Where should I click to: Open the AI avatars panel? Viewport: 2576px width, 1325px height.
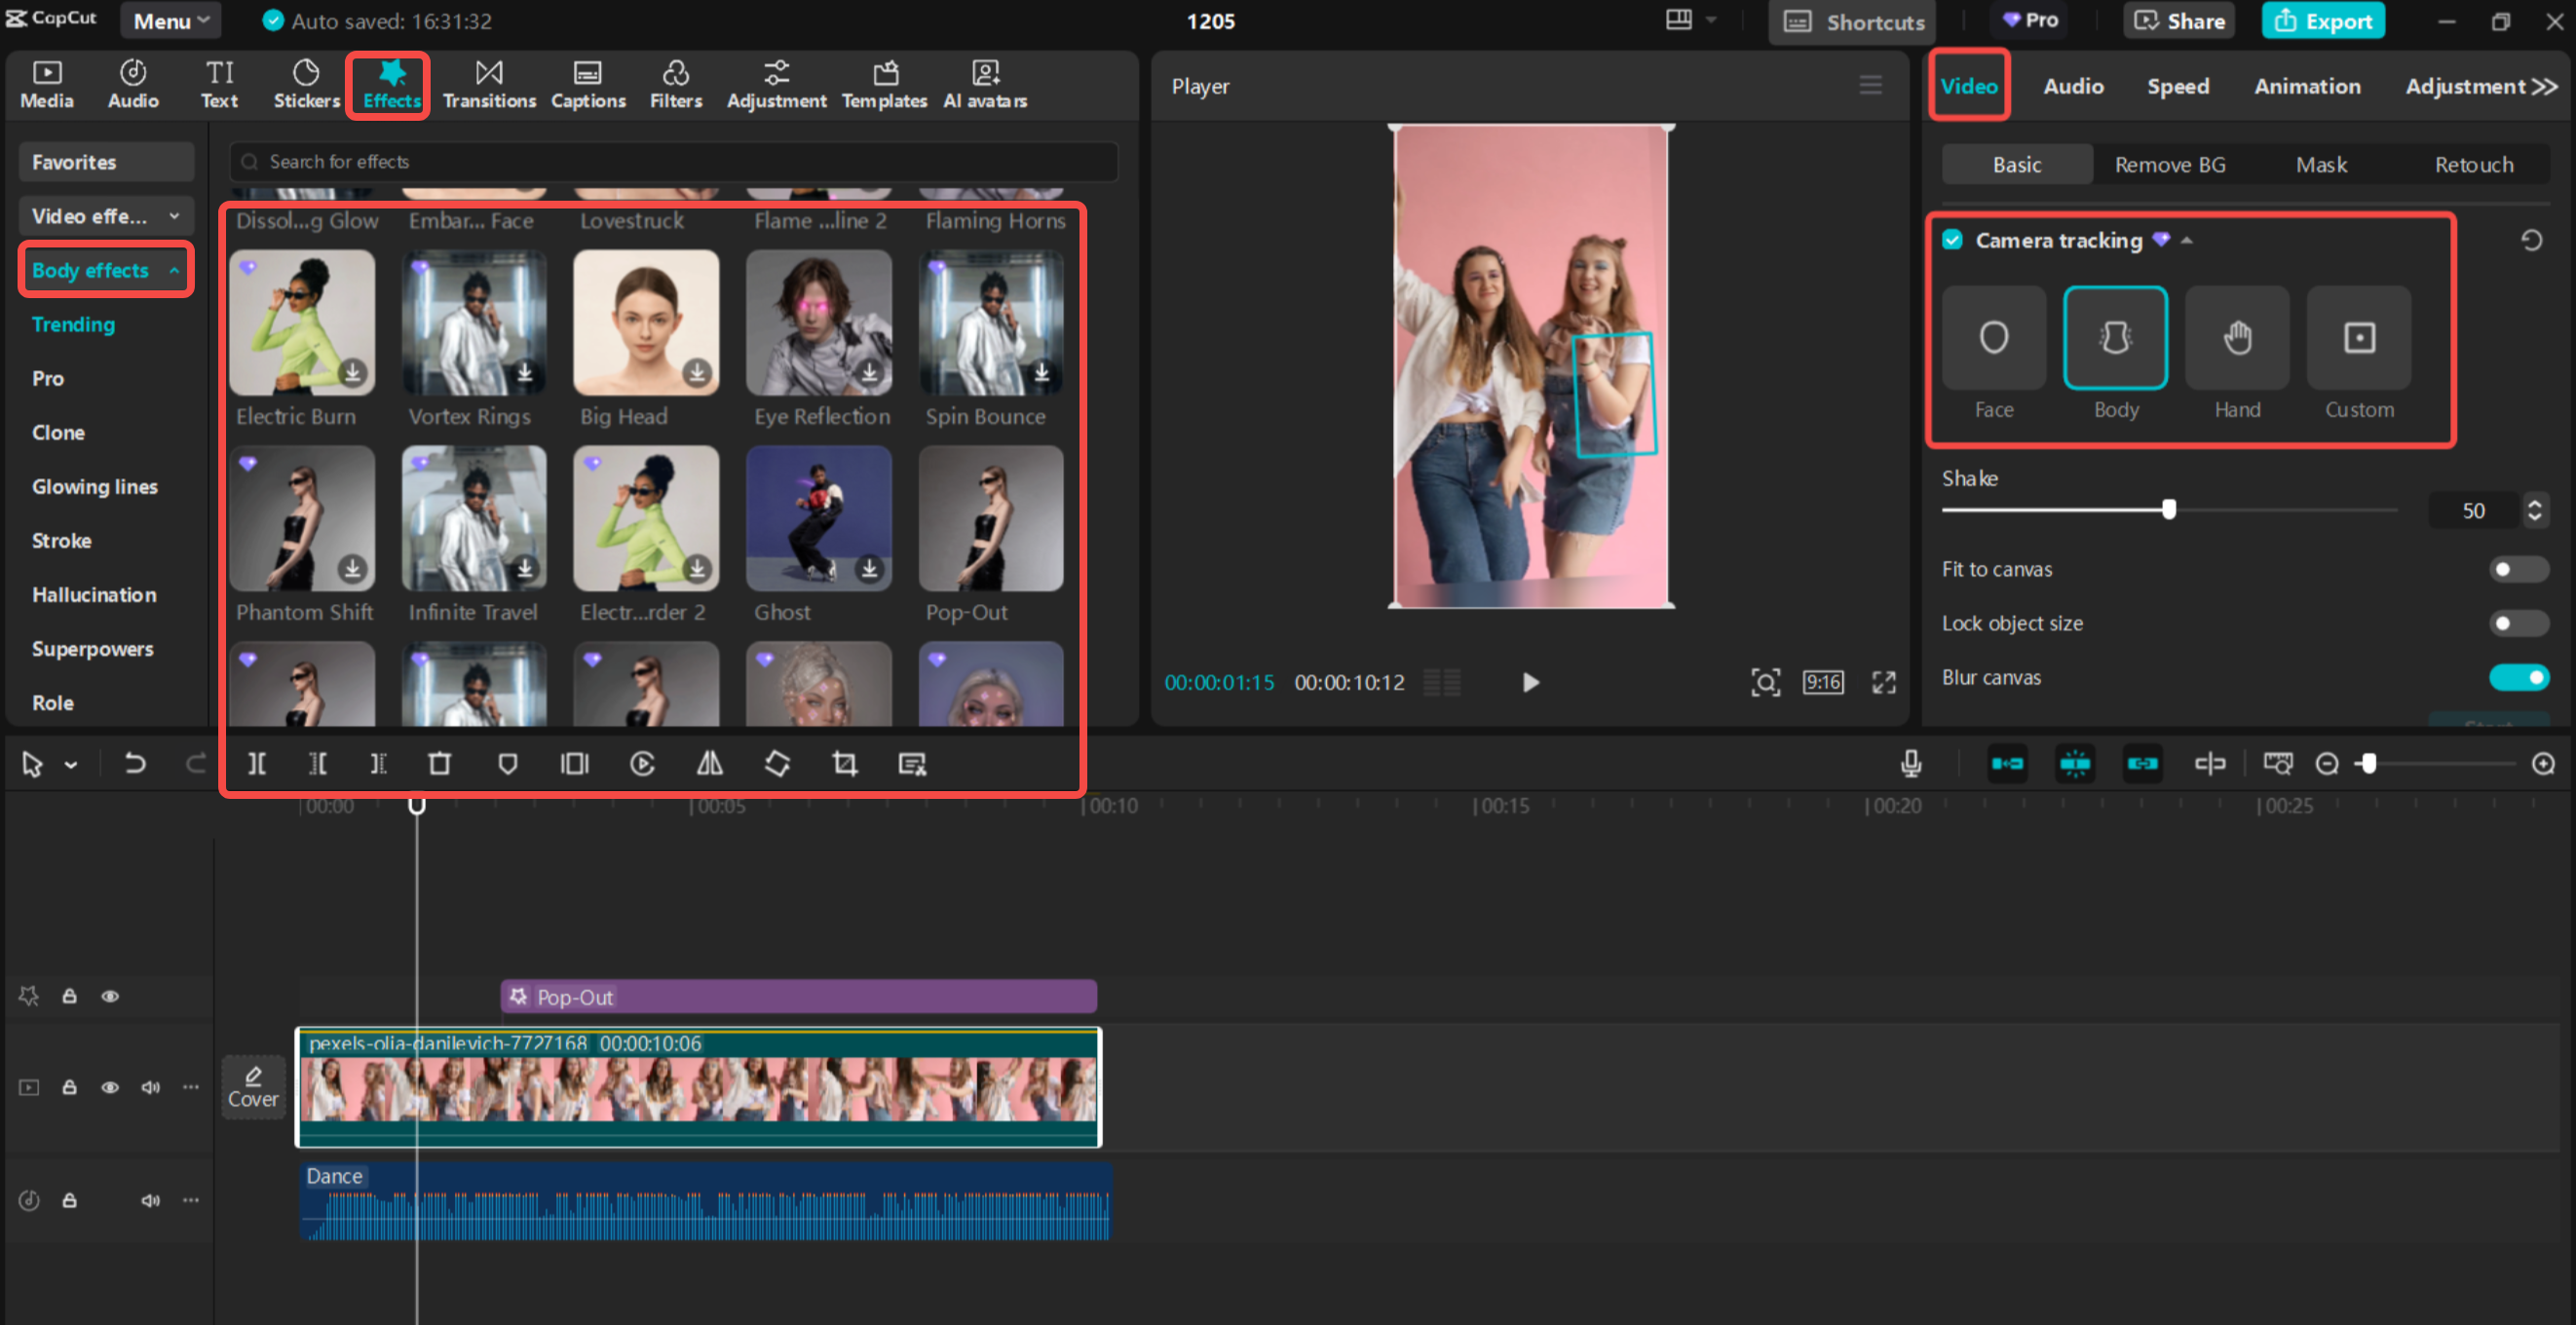[x=985, y=85]
